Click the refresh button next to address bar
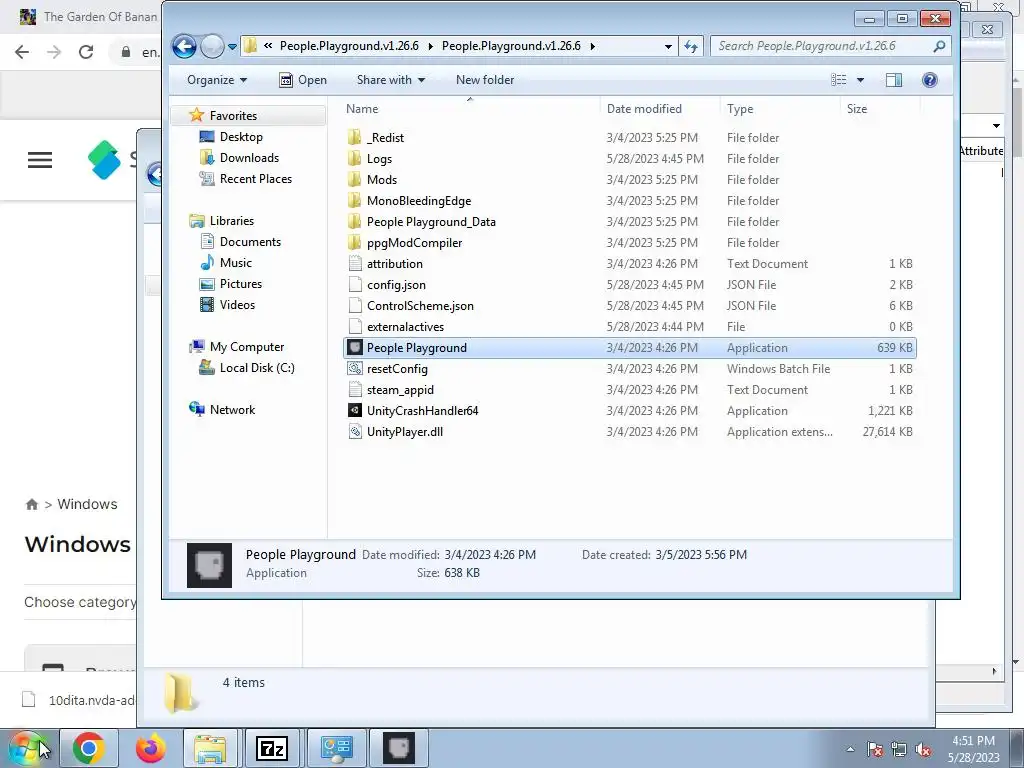 691,46
